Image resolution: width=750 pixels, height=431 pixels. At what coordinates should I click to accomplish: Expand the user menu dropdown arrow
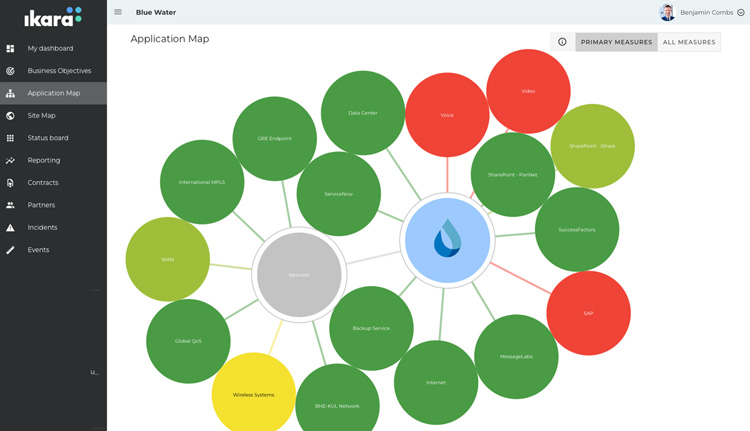pos(740,12)
